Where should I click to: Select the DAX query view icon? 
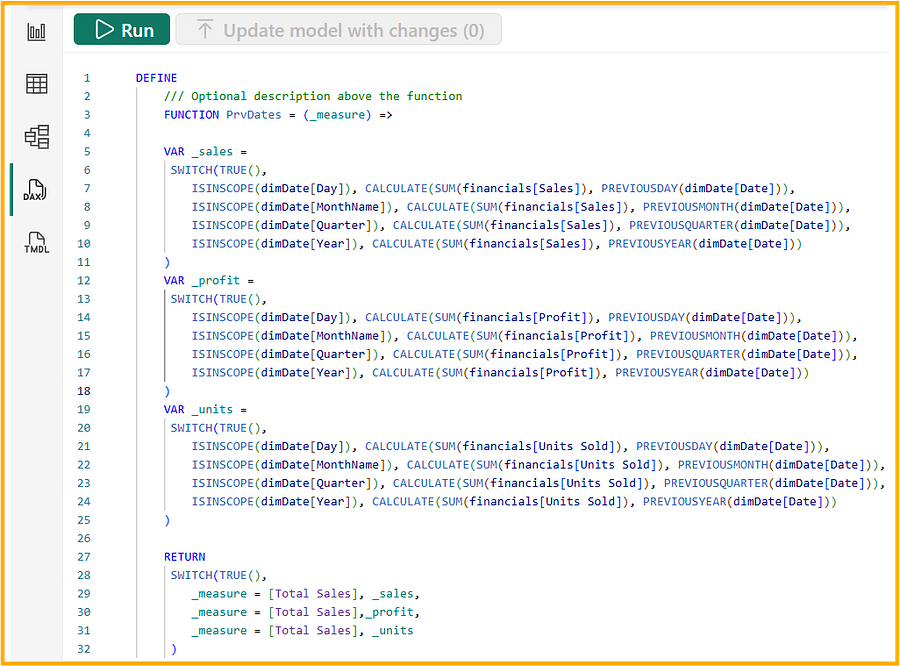[x=36, y=190]
